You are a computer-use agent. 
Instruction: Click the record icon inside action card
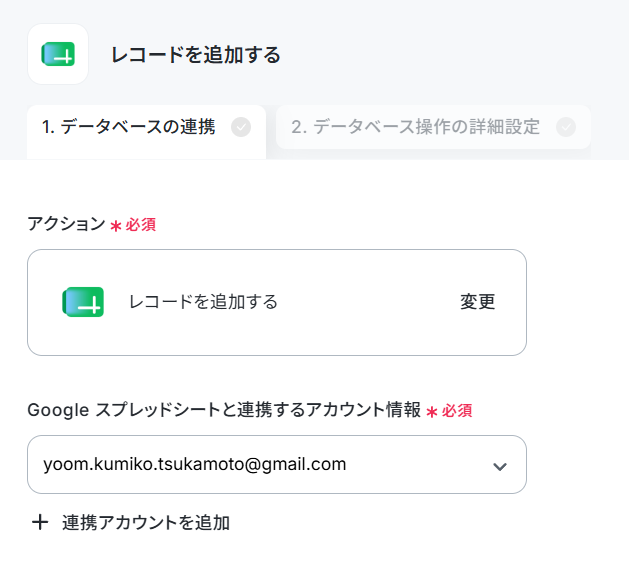(83, 302)
